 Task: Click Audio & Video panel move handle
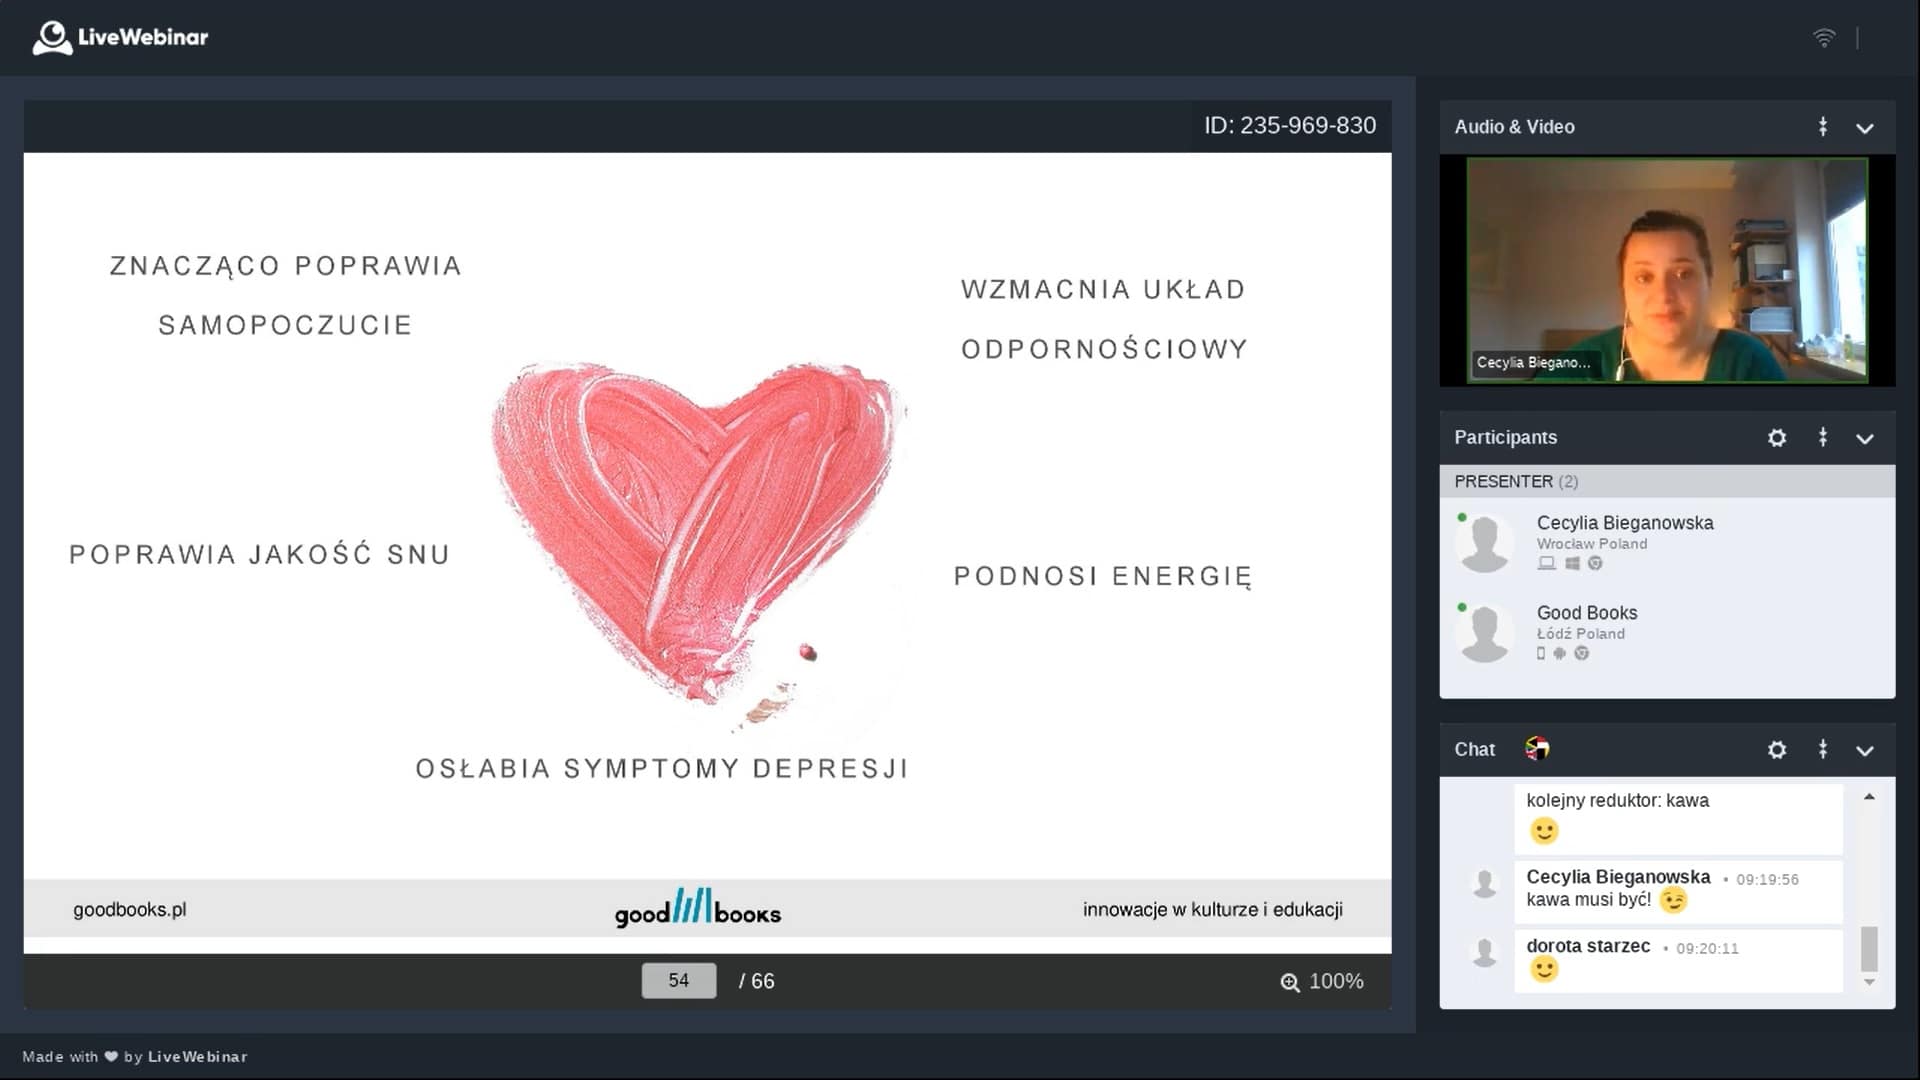coord(1823,127)
